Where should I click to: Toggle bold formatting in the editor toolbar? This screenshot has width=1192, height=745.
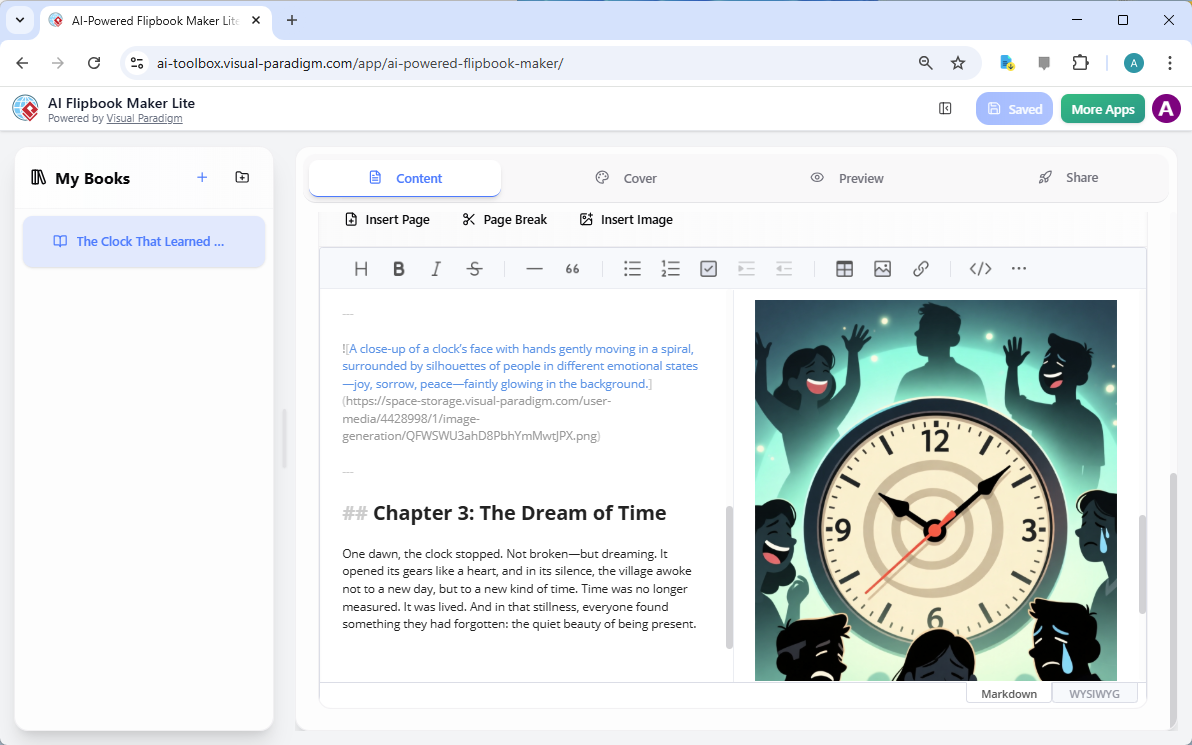[398, 268]
